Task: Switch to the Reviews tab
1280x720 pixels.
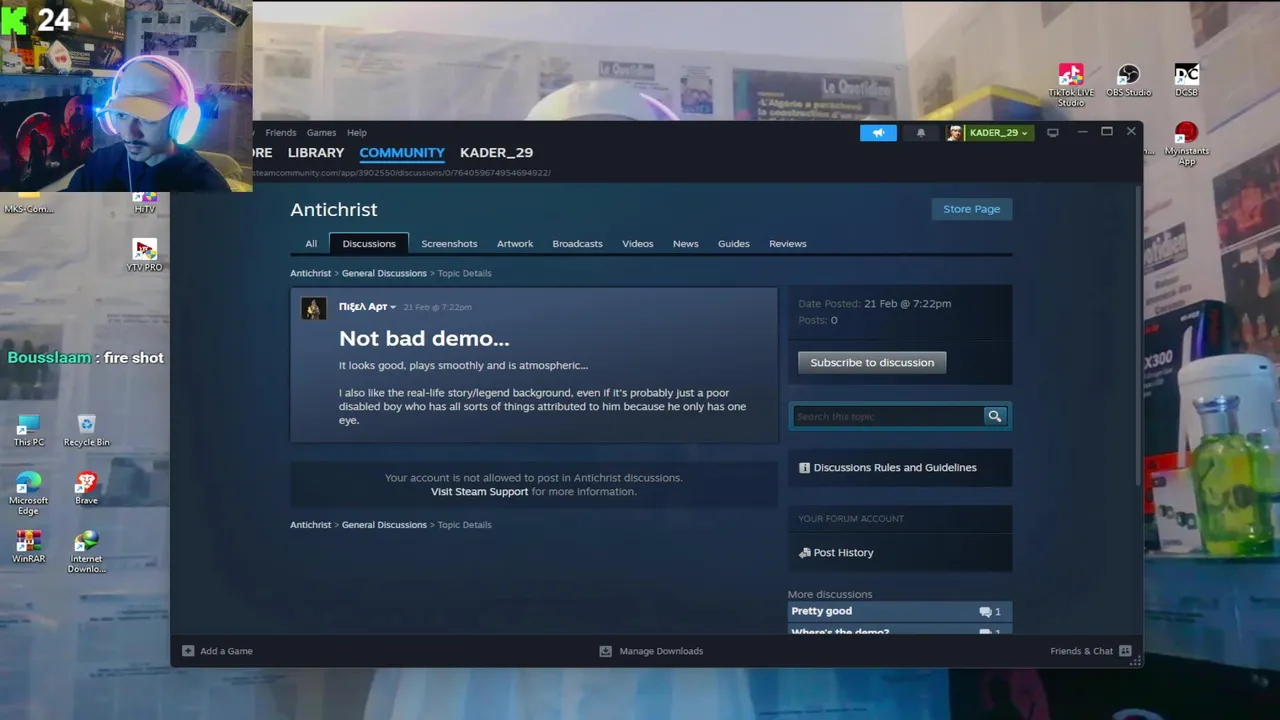Action: 788,243
